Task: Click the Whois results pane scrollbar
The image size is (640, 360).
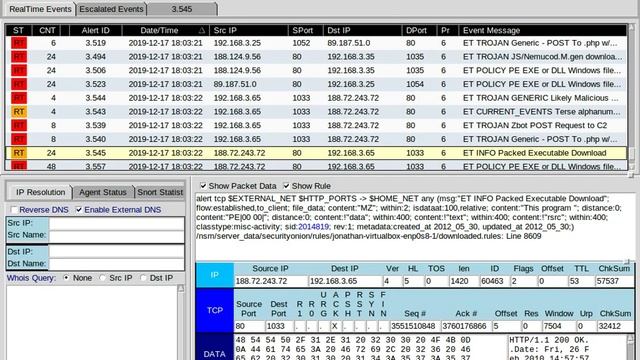Action: (x=180, y=322)
